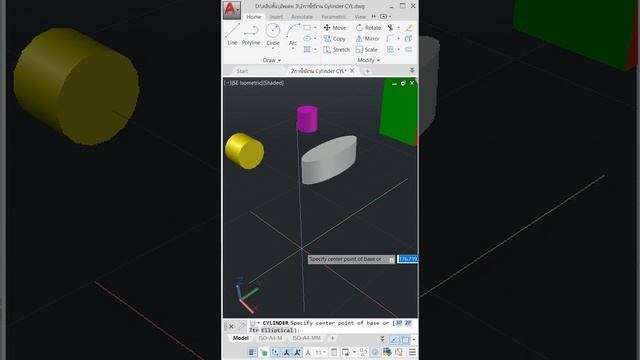Open command line customize wrench

tap(242, 326)
